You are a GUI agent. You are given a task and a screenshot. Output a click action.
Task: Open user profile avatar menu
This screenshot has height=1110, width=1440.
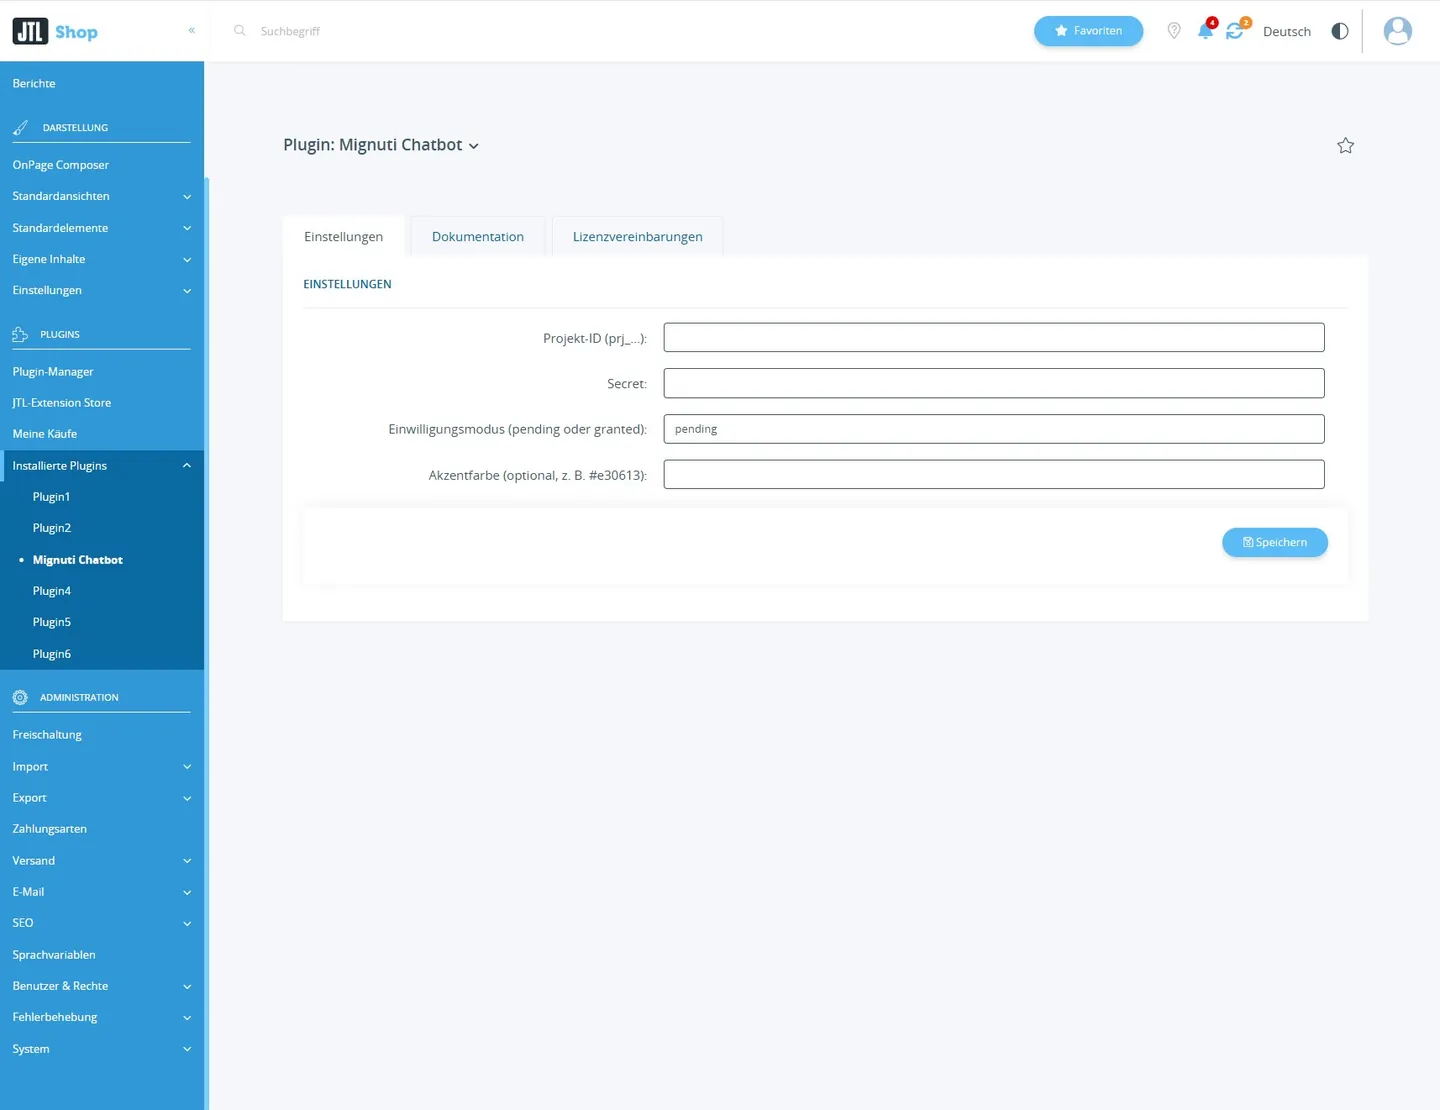pos(1398,31)
